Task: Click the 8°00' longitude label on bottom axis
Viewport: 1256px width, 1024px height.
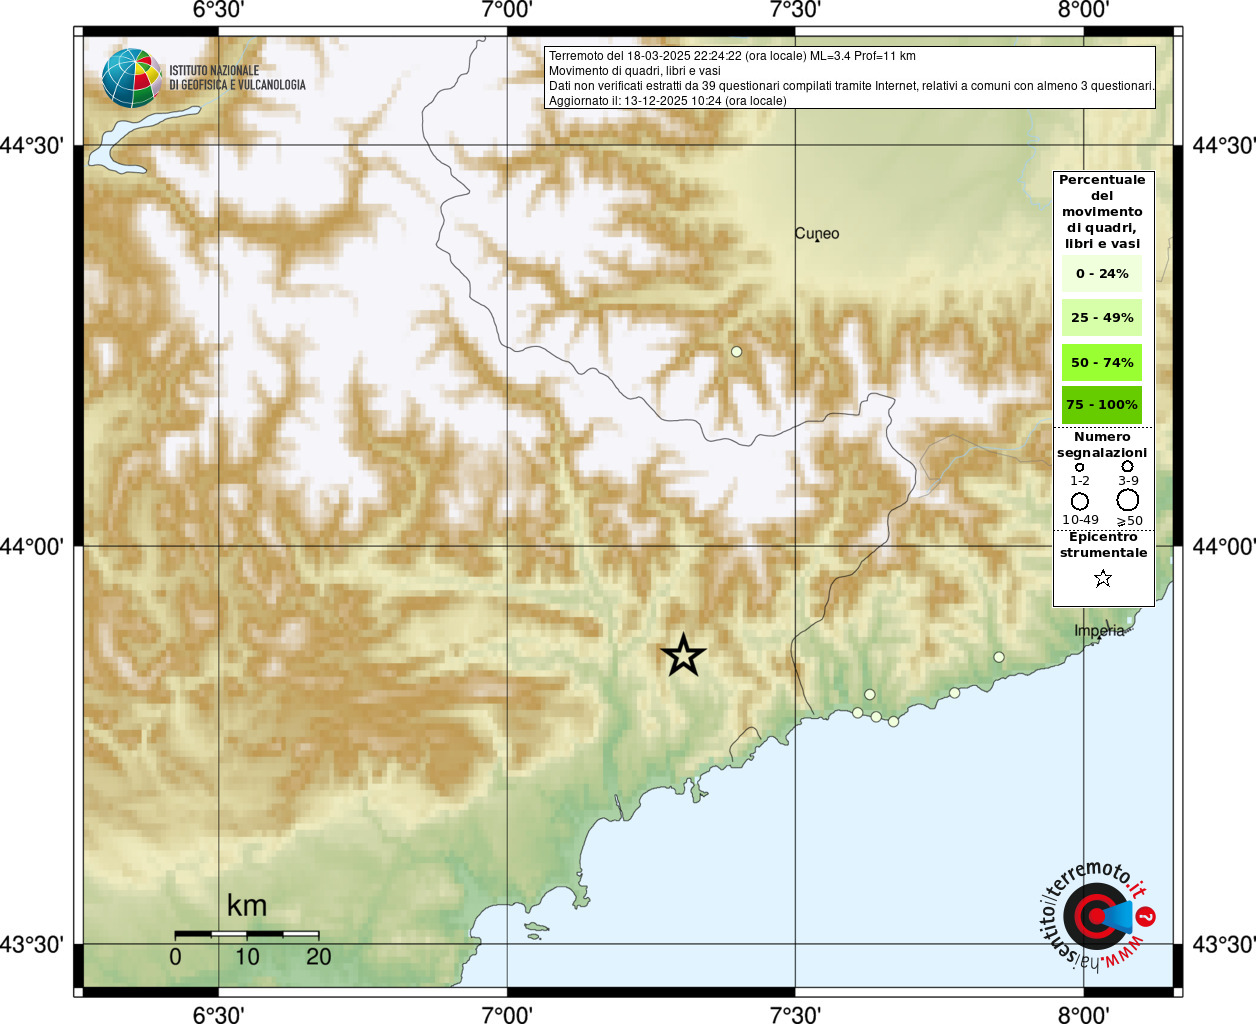Action: (1083, 1015)
